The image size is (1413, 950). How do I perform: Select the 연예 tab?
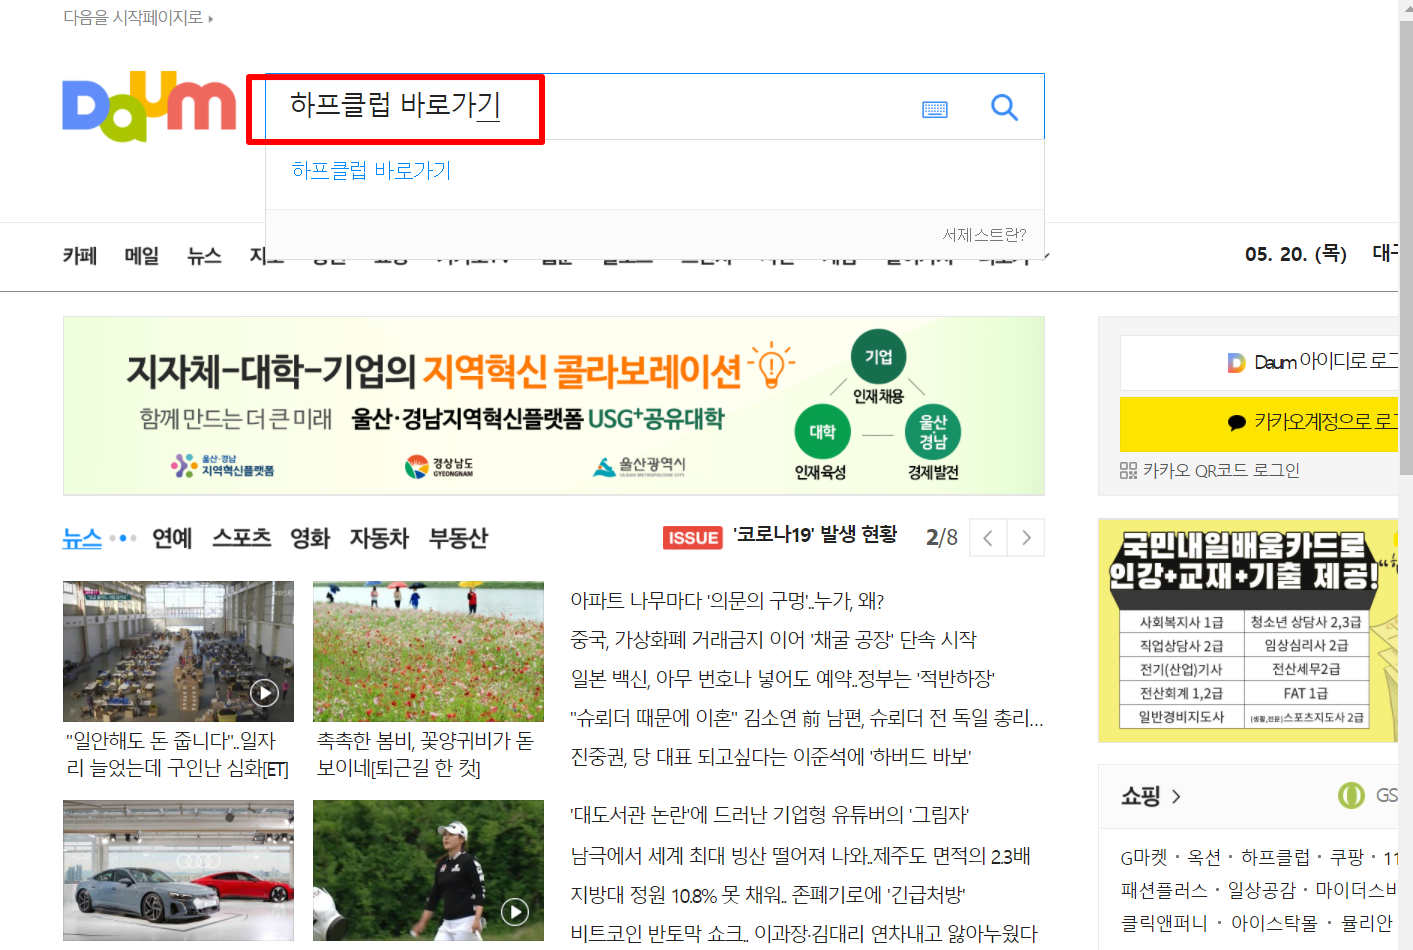pos(172,538)
